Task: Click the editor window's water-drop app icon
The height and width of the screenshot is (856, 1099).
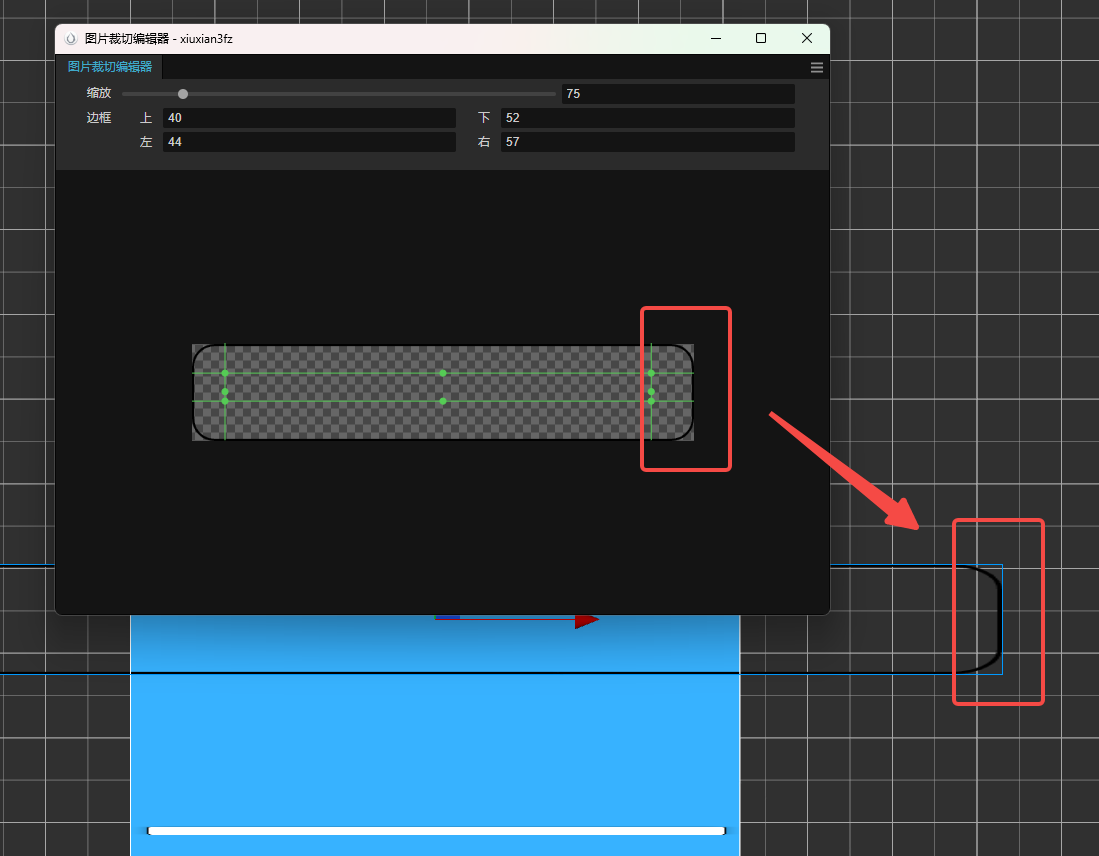Action: (71, 39)
